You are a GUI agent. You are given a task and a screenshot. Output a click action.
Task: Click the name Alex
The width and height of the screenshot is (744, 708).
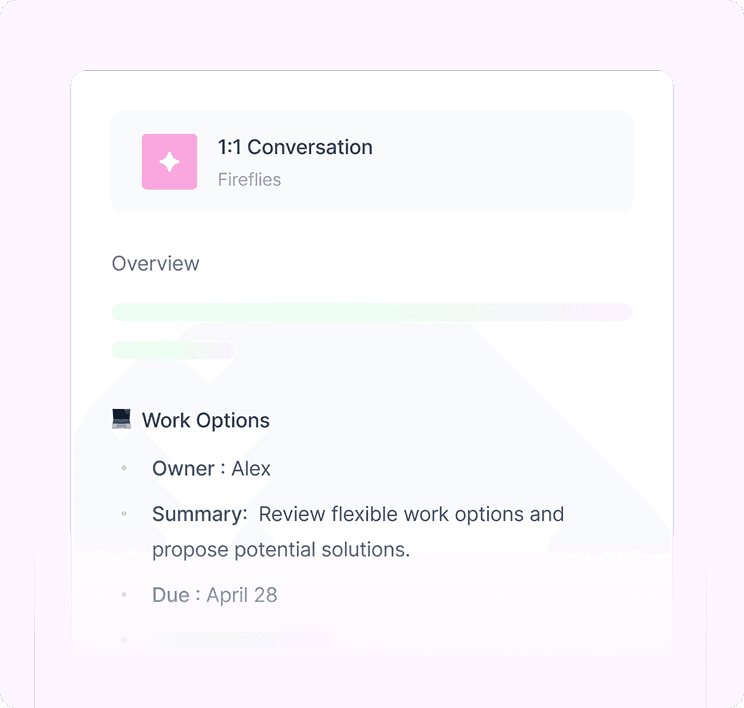[x=251, y=469]
